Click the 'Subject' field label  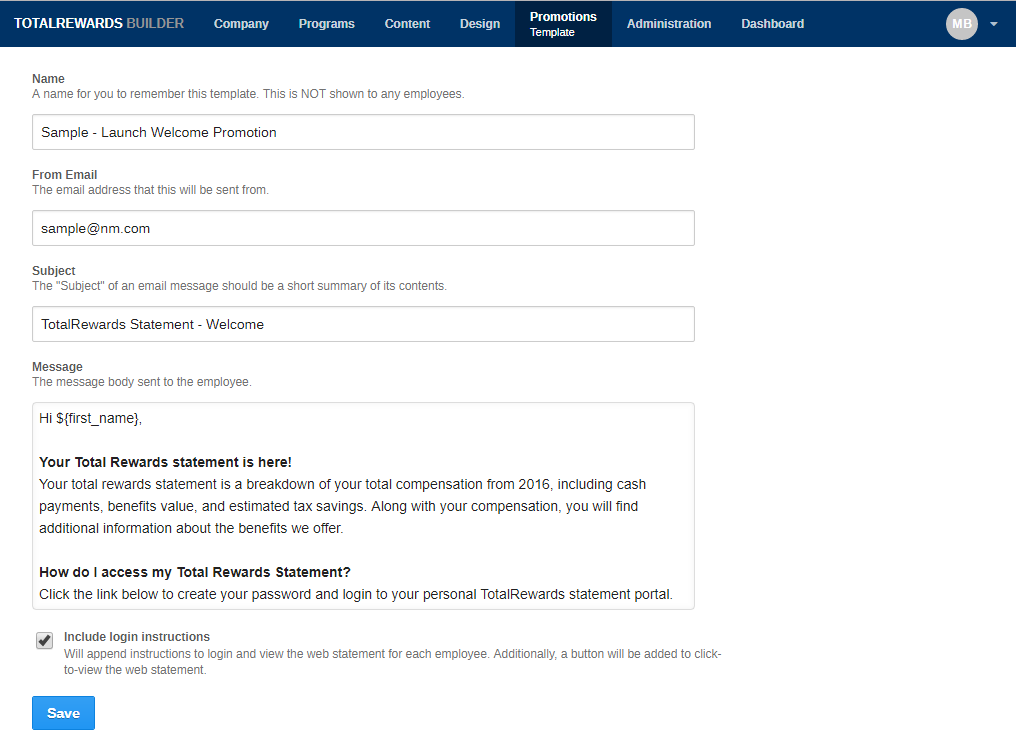click(x=54, y=270)
